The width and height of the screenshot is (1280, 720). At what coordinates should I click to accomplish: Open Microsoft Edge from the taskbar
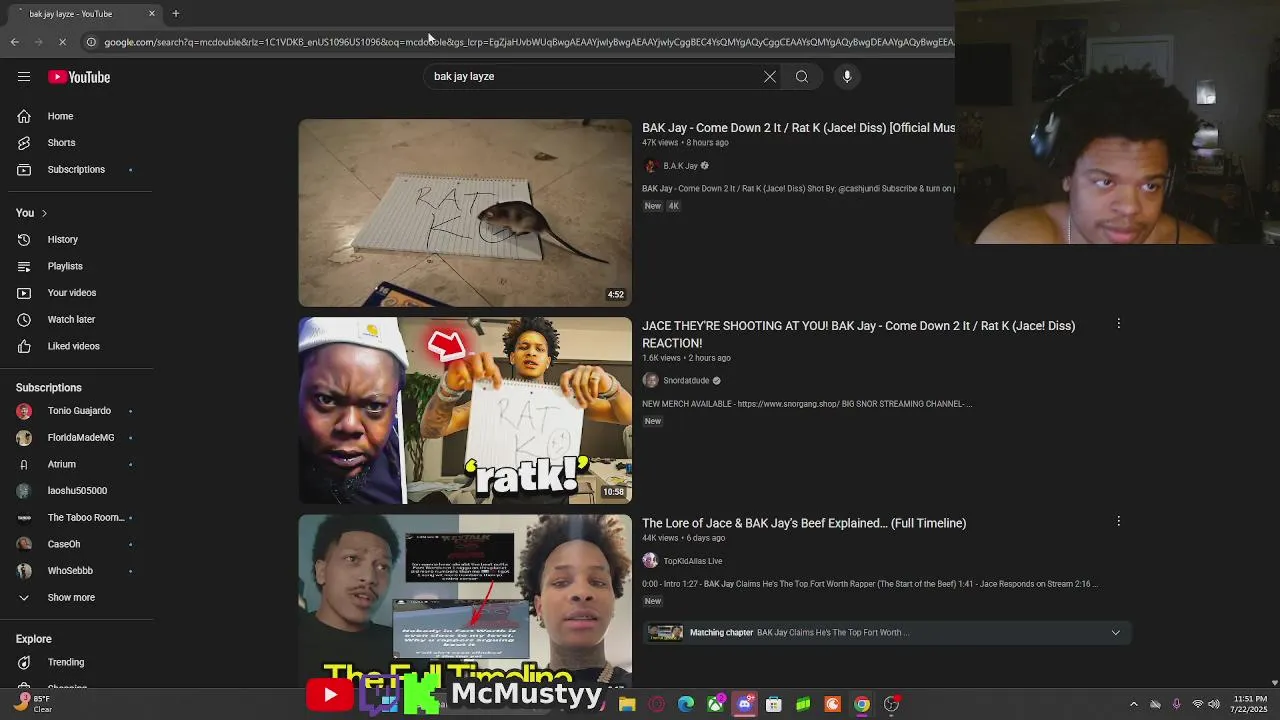[x=686, y=704]
